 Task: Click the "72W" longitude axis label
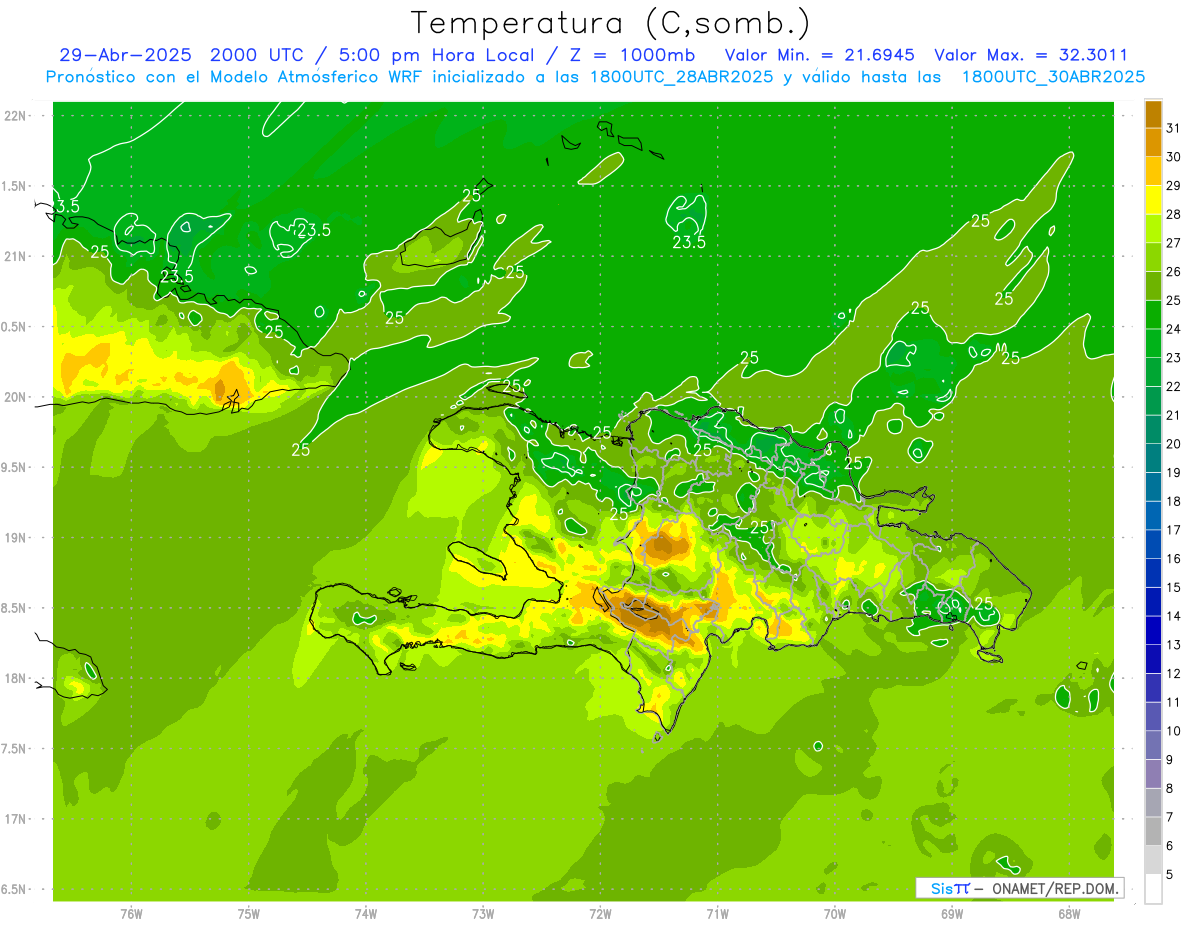click(x=600, y=914)
